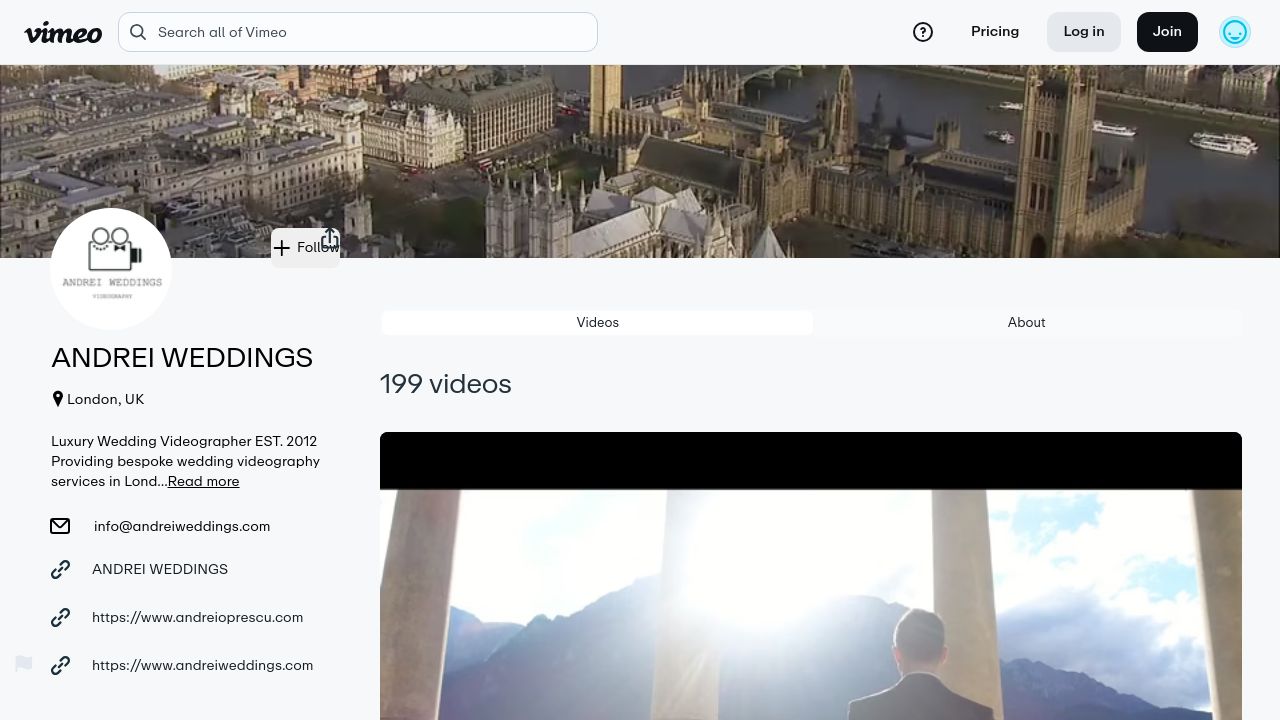Click the London, UK location pin icon

(x=58, y=399)
